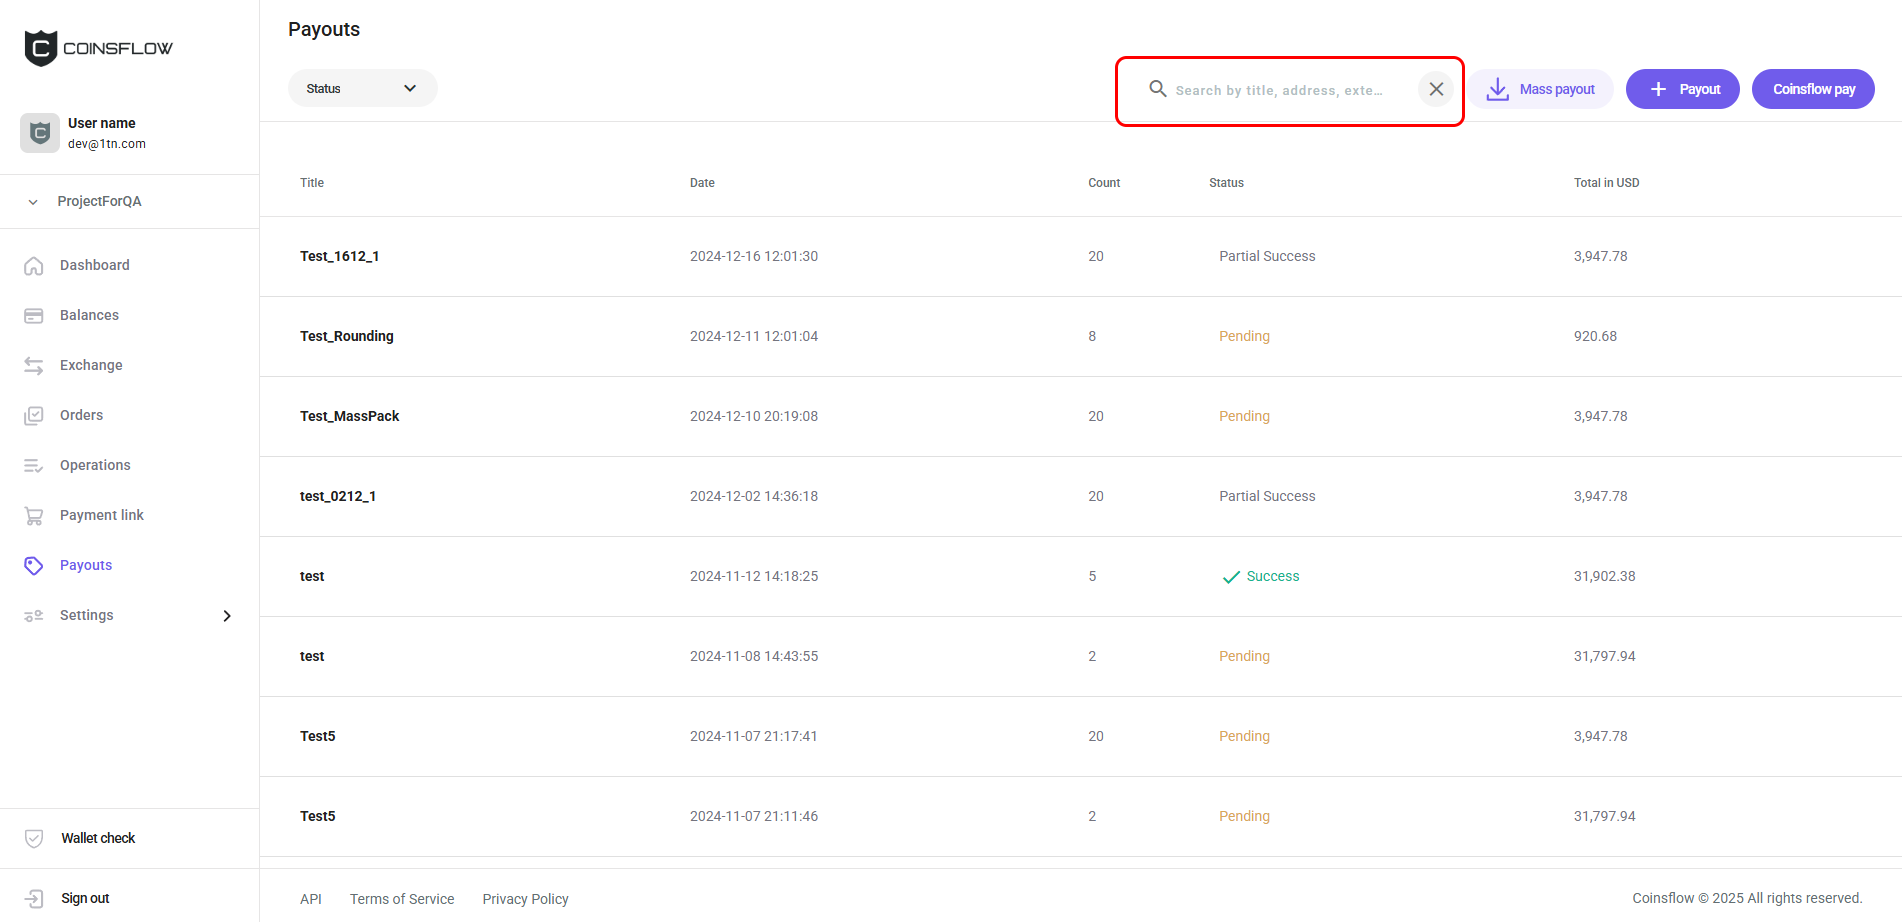Image resolution: width=1902 pixels, height=922 pixels.
Task: Select the Payment link icon
Action: [x=34, y=515]
